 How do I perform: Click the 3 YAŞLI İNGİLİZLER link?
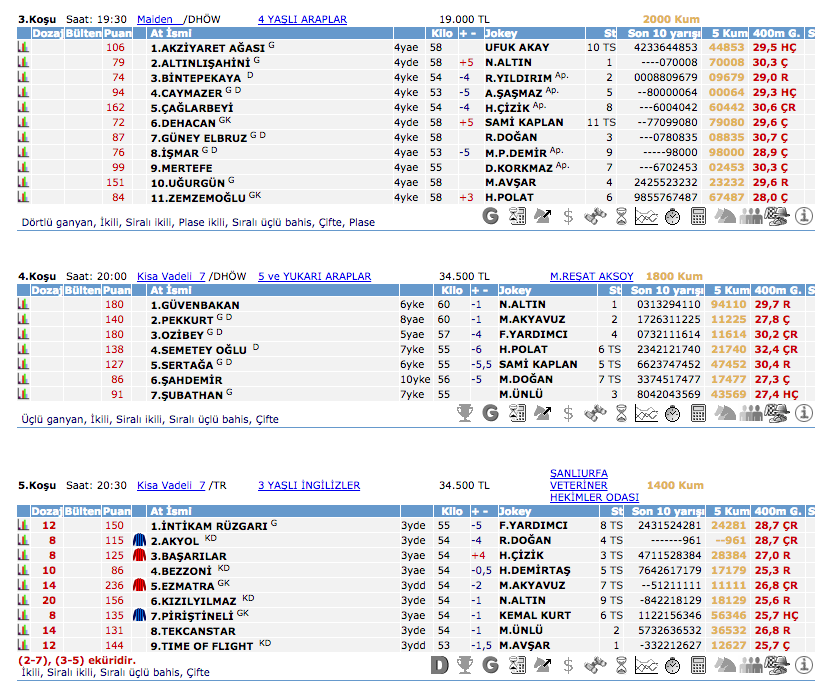point(309,485)
